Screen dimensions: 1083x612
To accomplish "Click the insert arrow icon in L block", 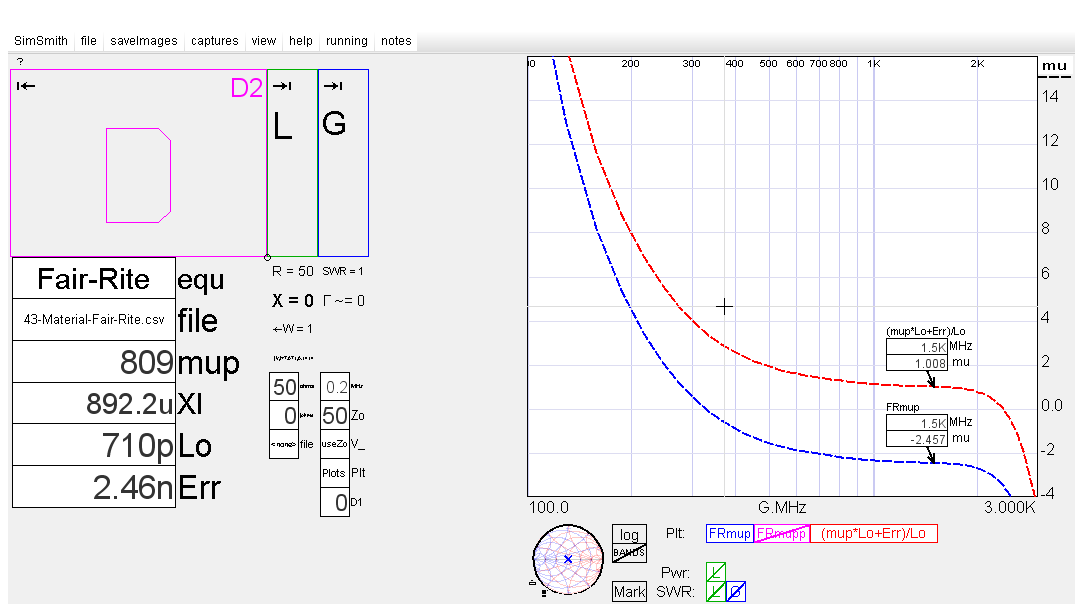I will tap(282, 86).
